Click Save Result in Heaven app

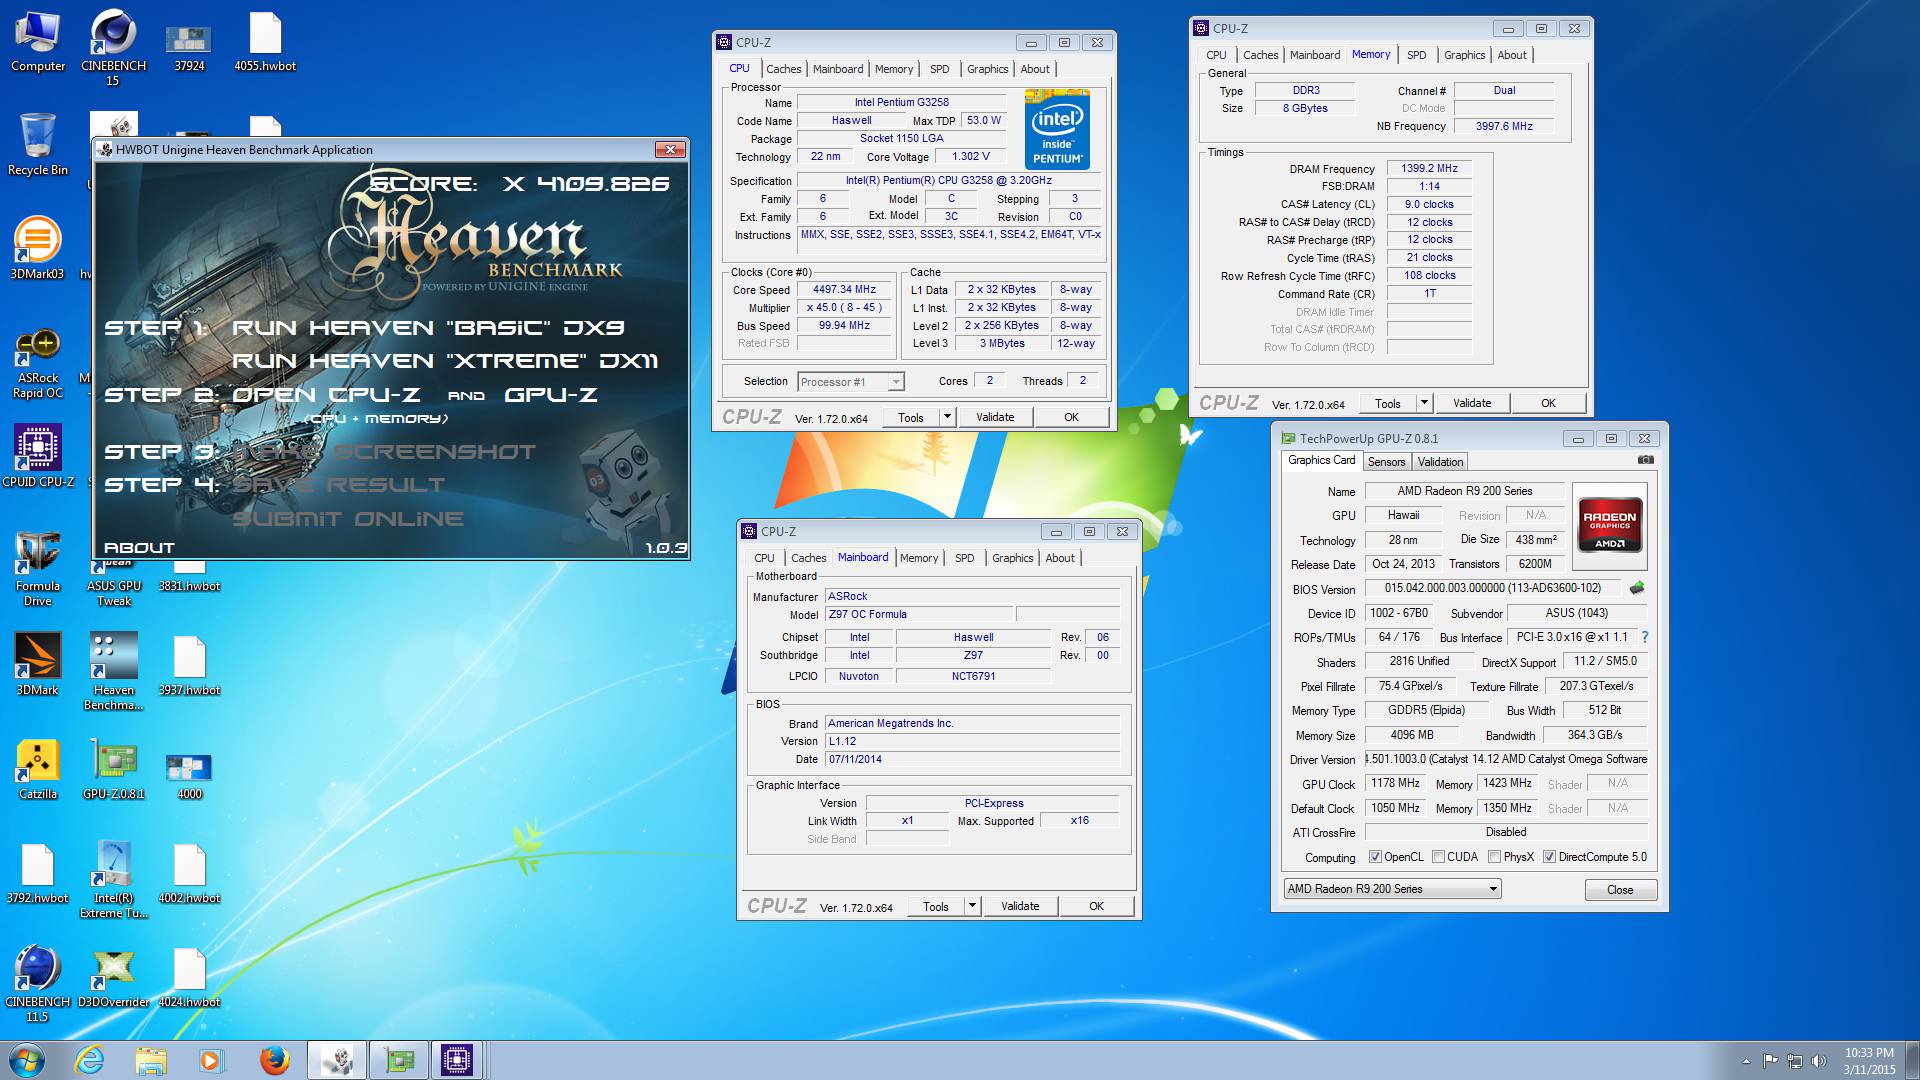[x=338, y=485]
